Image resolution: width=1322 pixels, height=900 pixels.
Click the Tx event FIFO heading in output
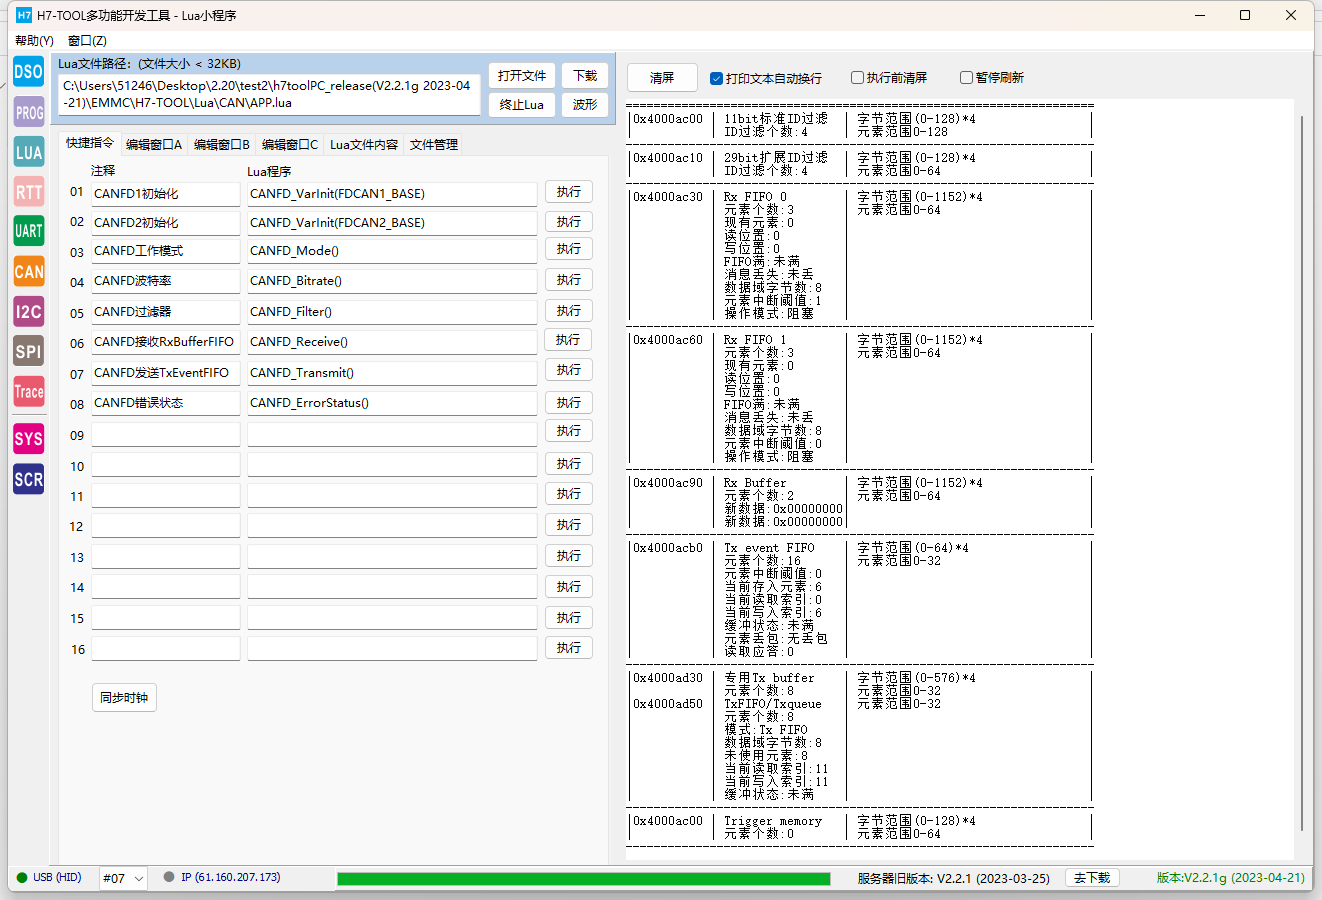[769, 548]
